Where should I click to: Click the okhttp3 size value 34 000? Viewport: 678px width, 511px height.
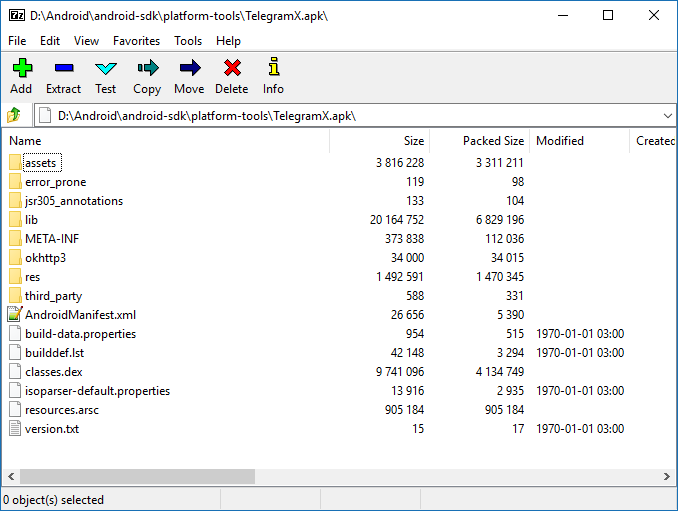[x=407, y=258]
